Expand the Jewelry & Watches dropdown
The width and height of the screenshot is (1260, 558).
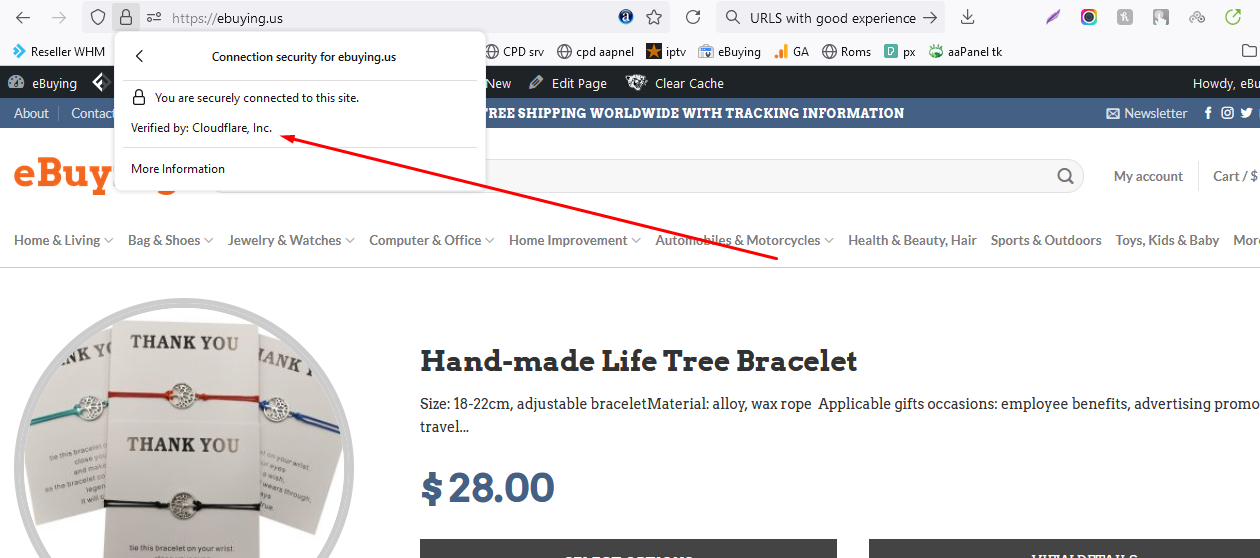coord(291,240)
